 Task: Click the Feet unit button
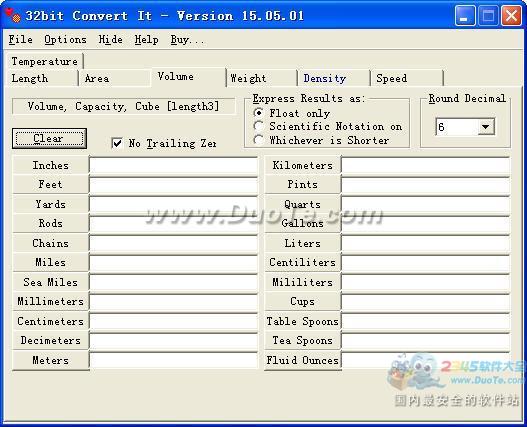(50, 184)
